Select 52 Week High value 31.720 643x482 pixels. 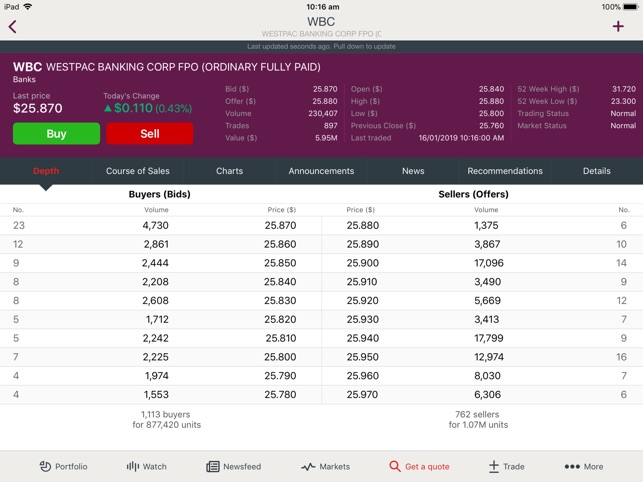624,89
